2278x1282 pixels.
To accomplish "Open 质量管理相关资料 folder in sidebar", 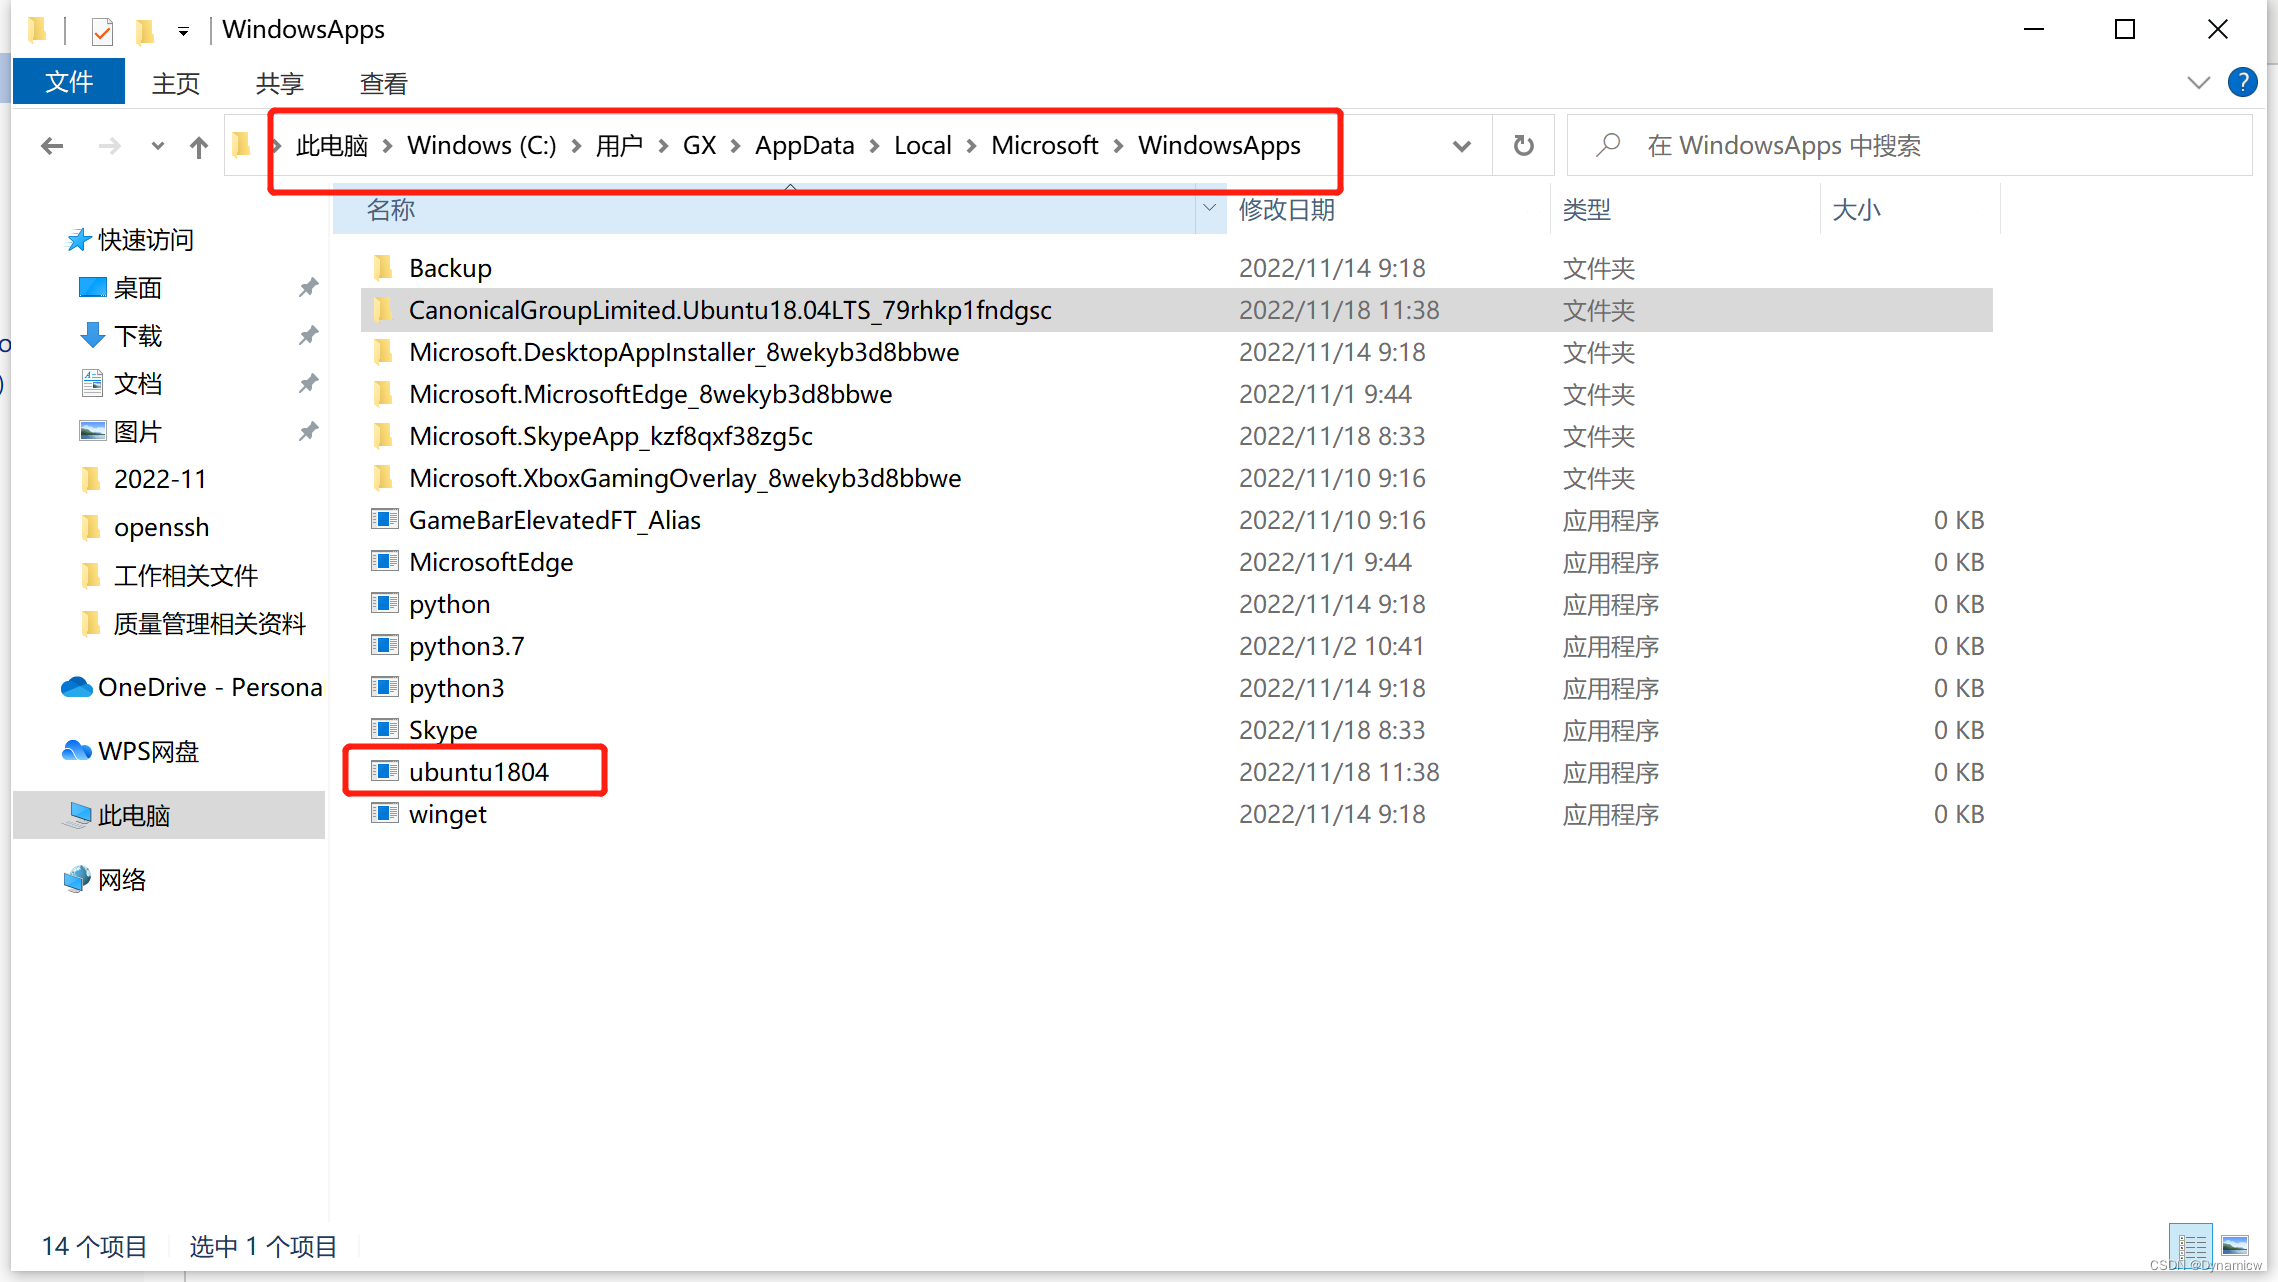I will 209,624.
